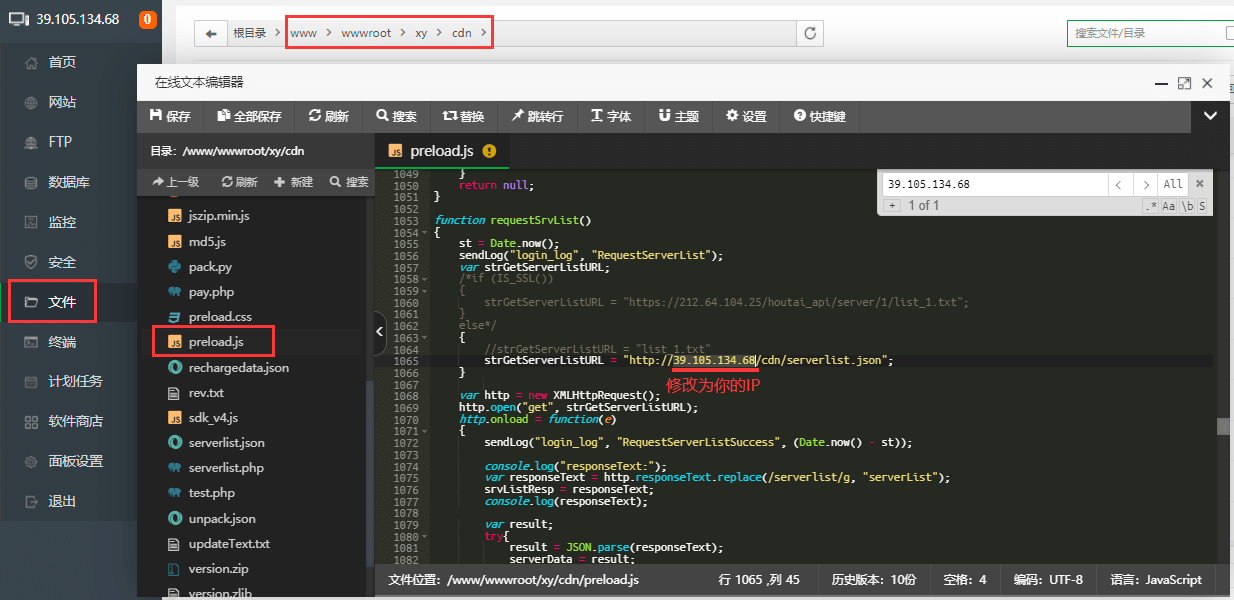Open 终端 terminal in left sidebar
The width and height of the screenshot is (1234, 600).
62,342
